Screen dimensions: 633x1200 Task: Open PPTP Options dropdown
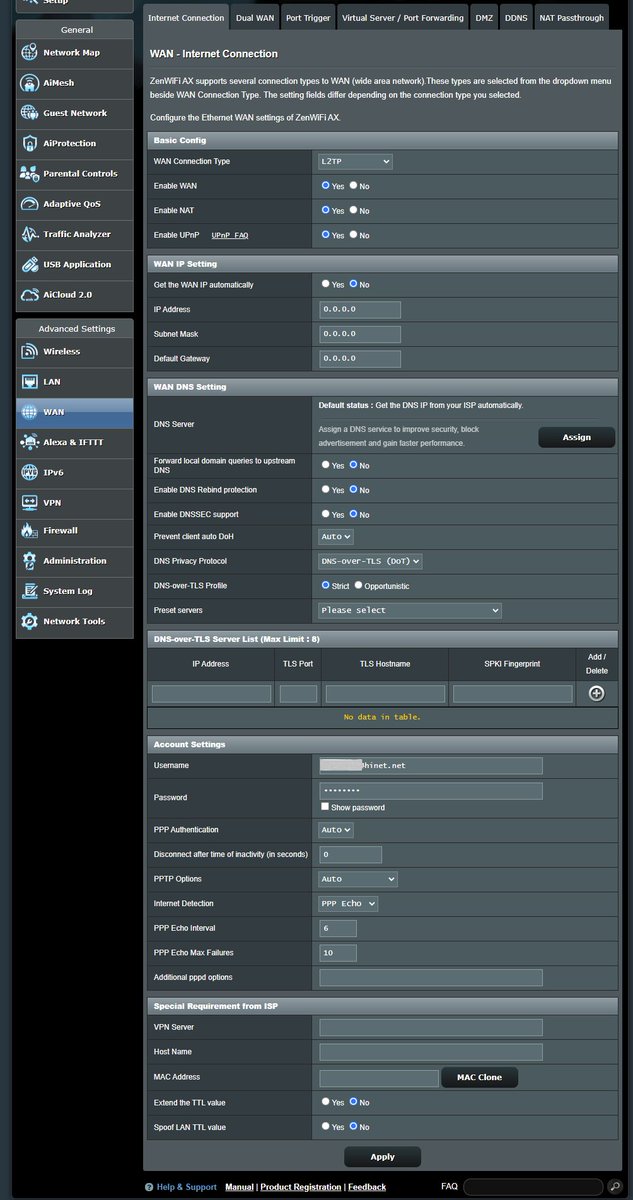click(358, 879)
